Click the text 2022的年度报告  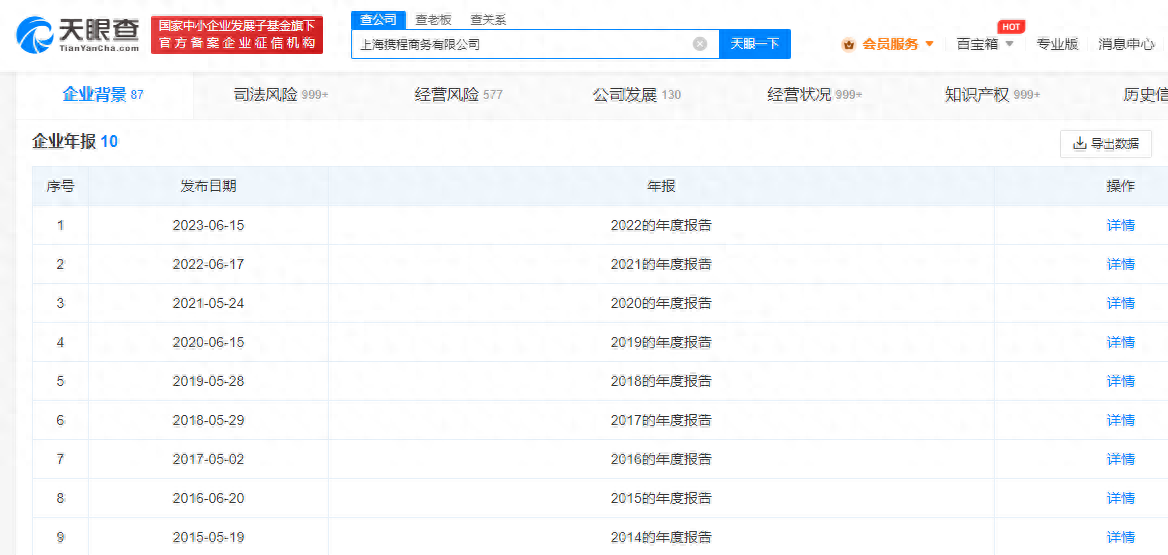click(x=661, y=225)
